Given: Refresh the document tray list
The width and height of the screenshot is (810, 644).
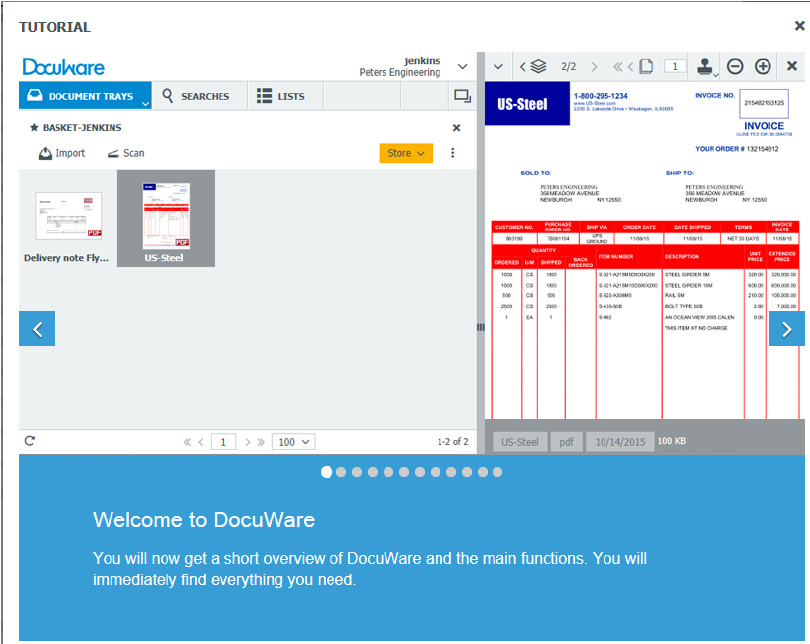Looking at the screenshot, I should [30, 441].
